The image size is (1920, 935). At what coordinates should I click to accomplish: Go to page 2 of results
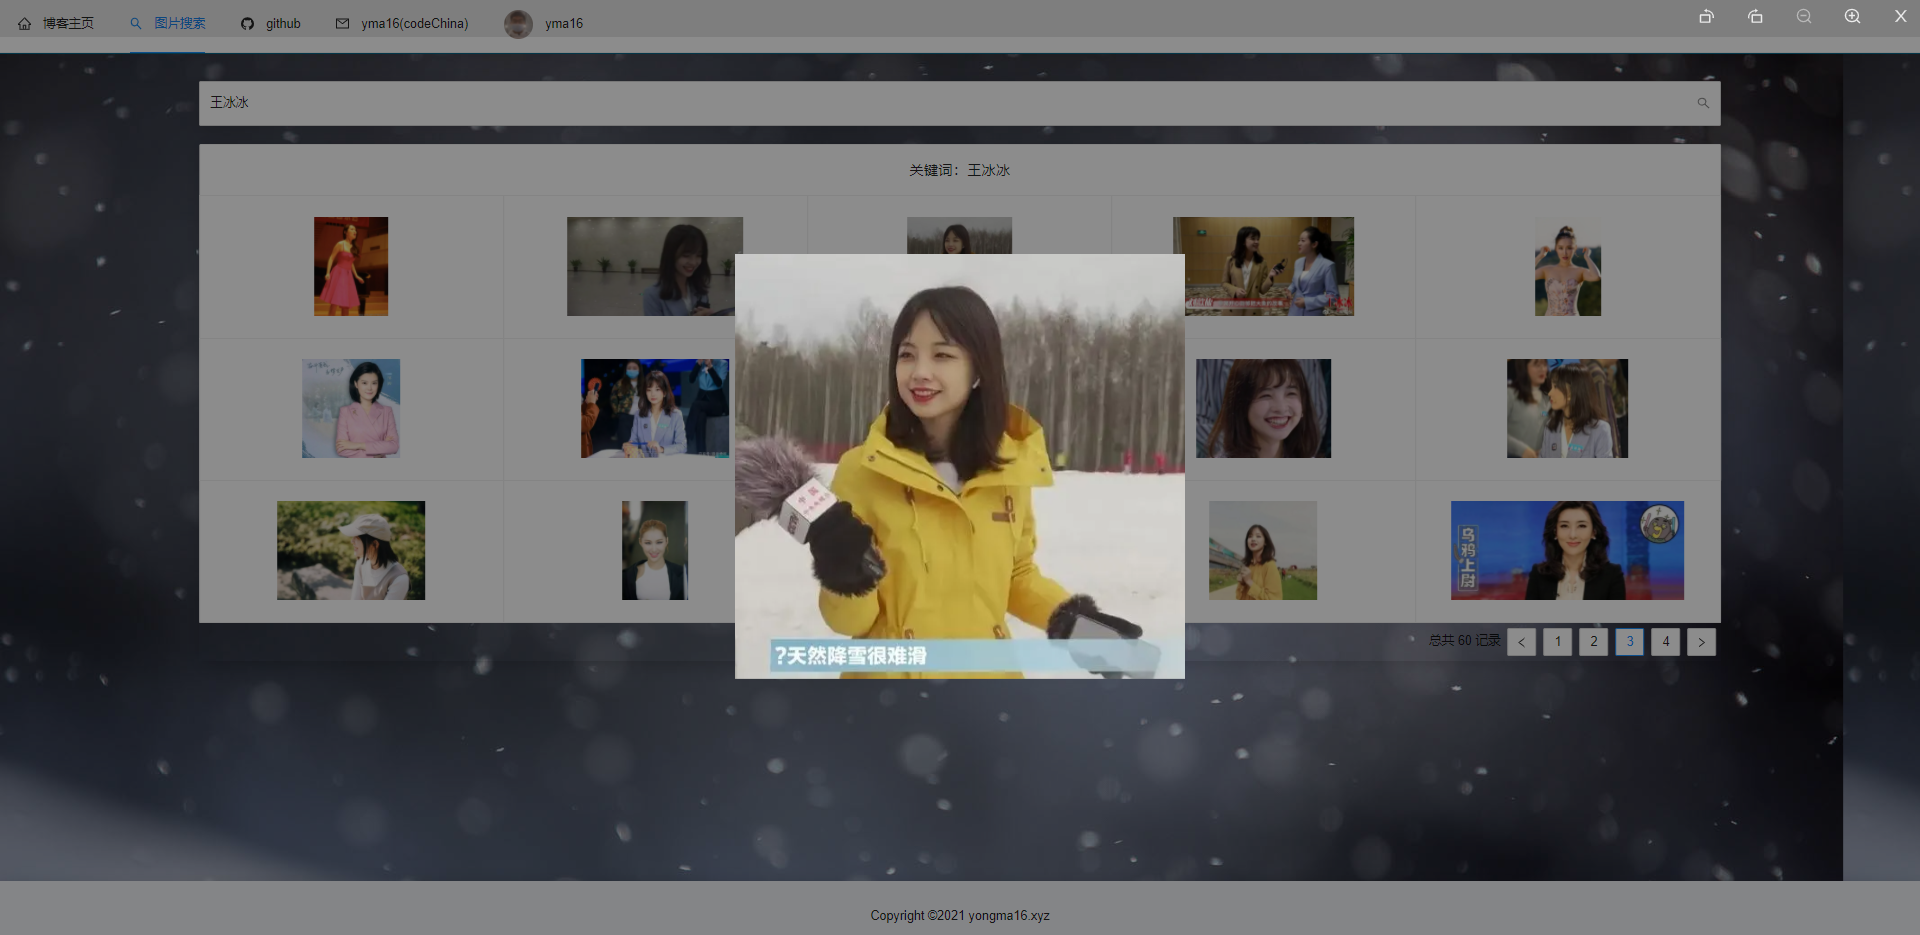coord(1593,642)
